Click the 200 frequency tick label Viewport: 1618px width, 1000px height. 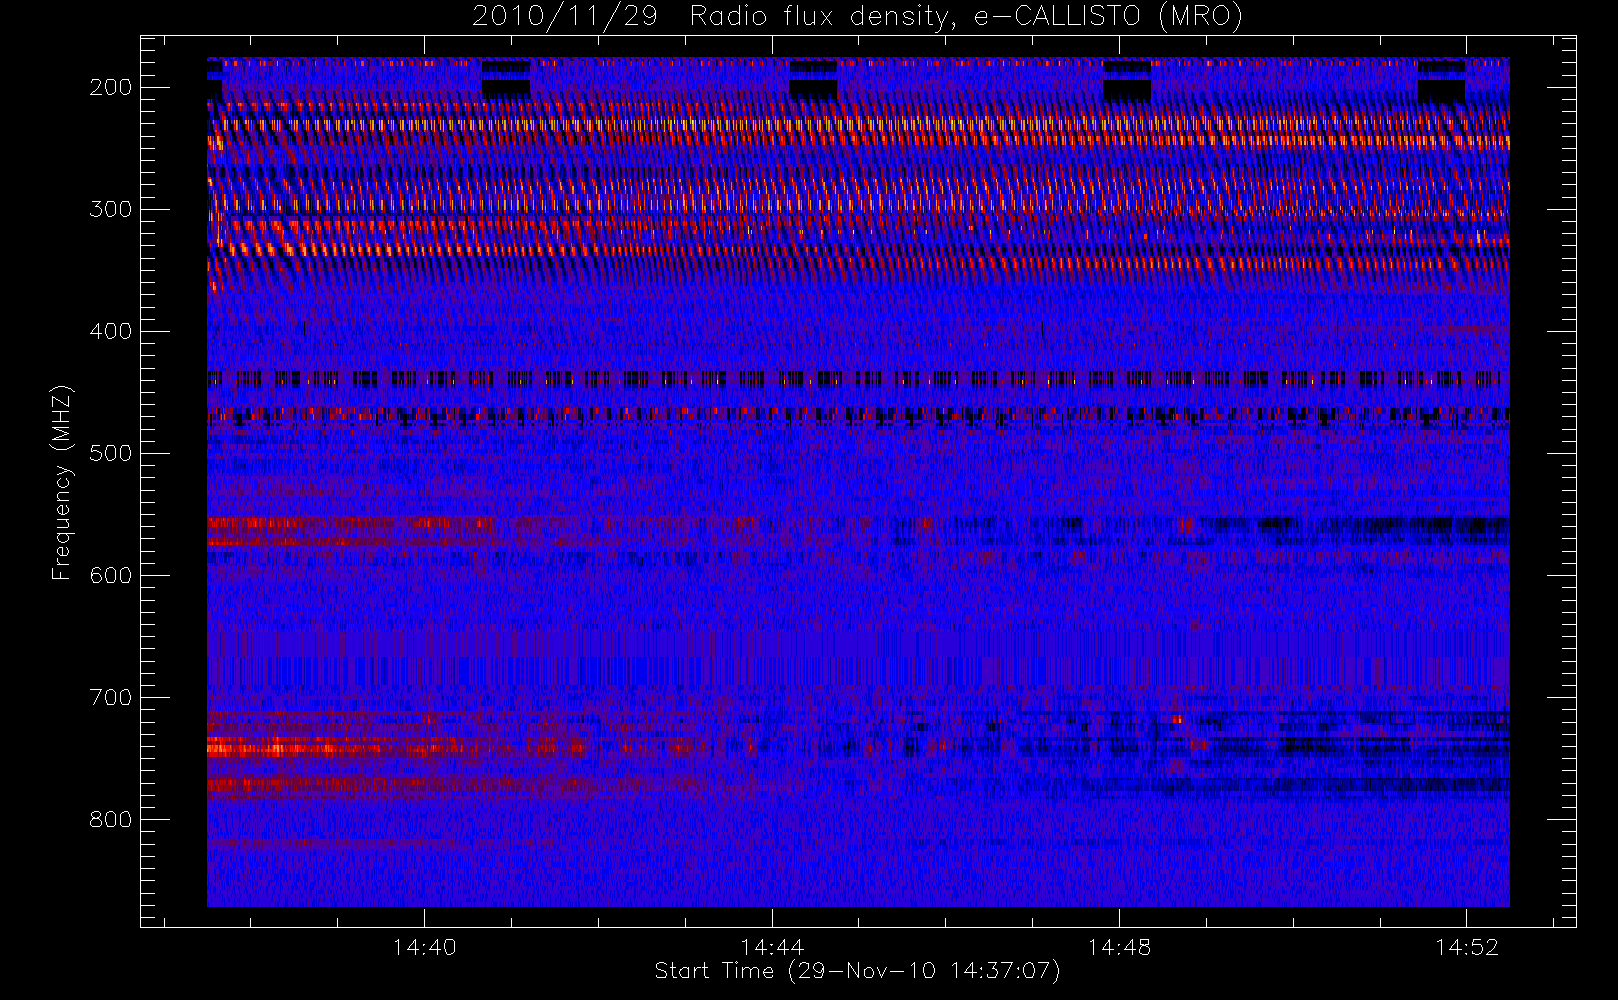111,87
